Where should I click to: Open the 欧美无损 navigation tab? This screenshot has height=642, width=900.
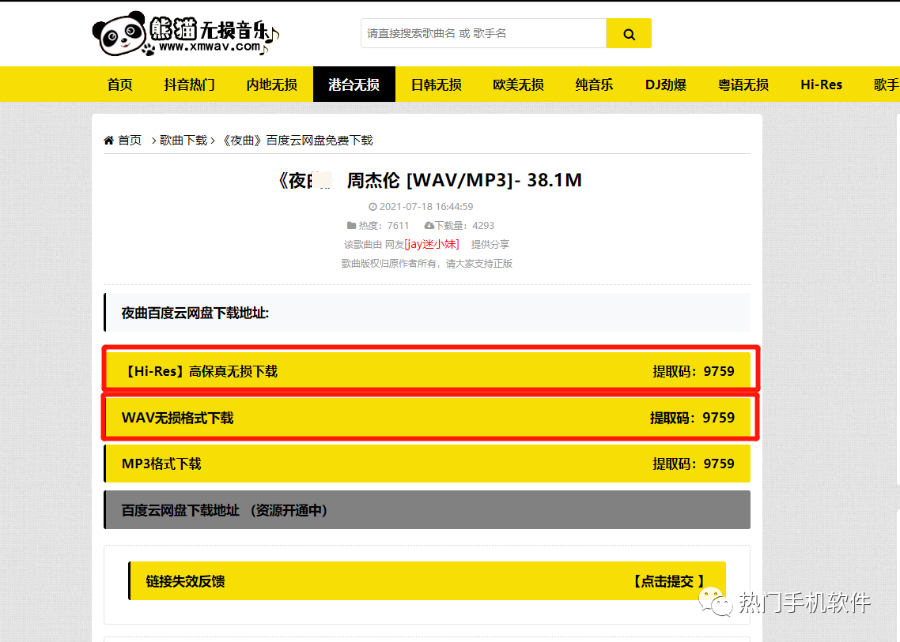pos(518,85)
